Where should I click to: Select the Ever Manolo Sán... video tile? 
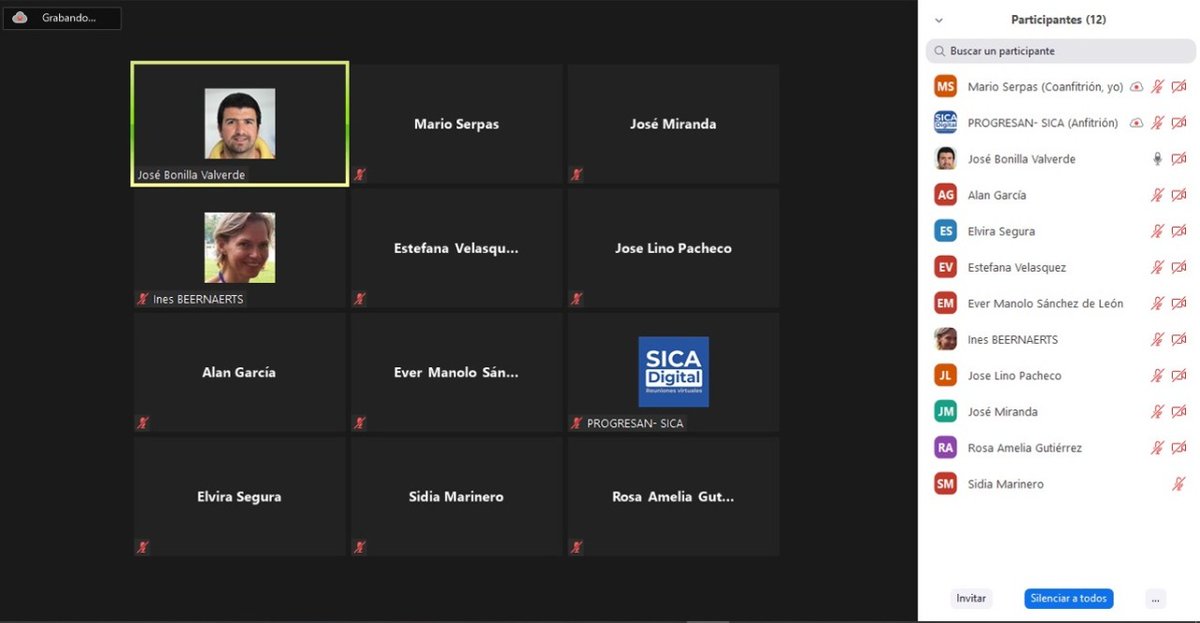pos(456,372)
